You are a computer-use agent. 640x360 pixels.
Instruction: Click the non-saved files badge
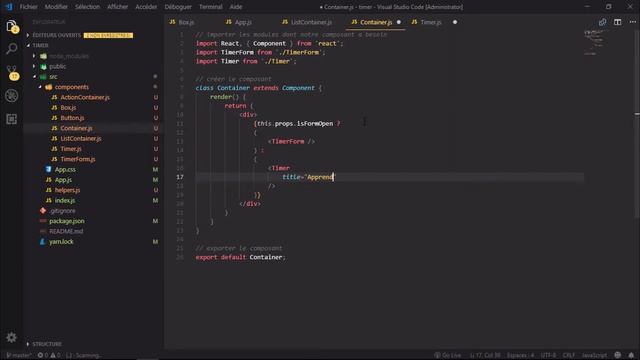(108, 36)
